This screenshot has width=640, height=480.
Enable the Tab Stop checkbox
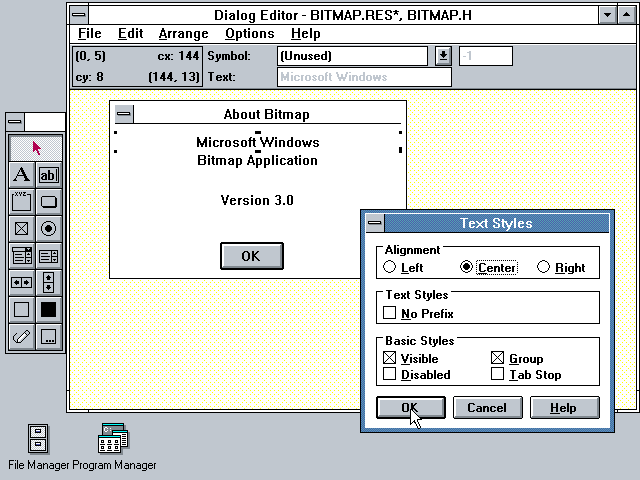coord(526,374)
